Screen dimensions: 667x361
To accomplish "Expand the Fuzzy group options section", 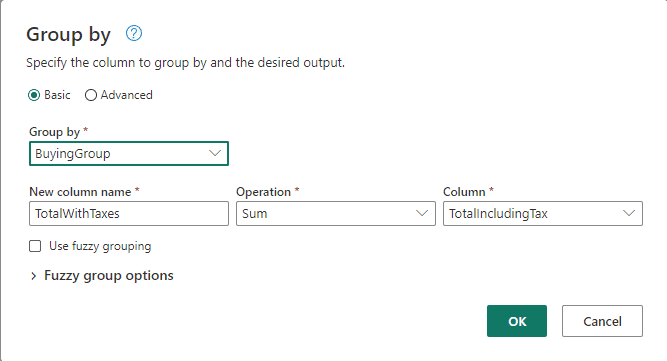I will pyautogui.click(x=102, y=276).
